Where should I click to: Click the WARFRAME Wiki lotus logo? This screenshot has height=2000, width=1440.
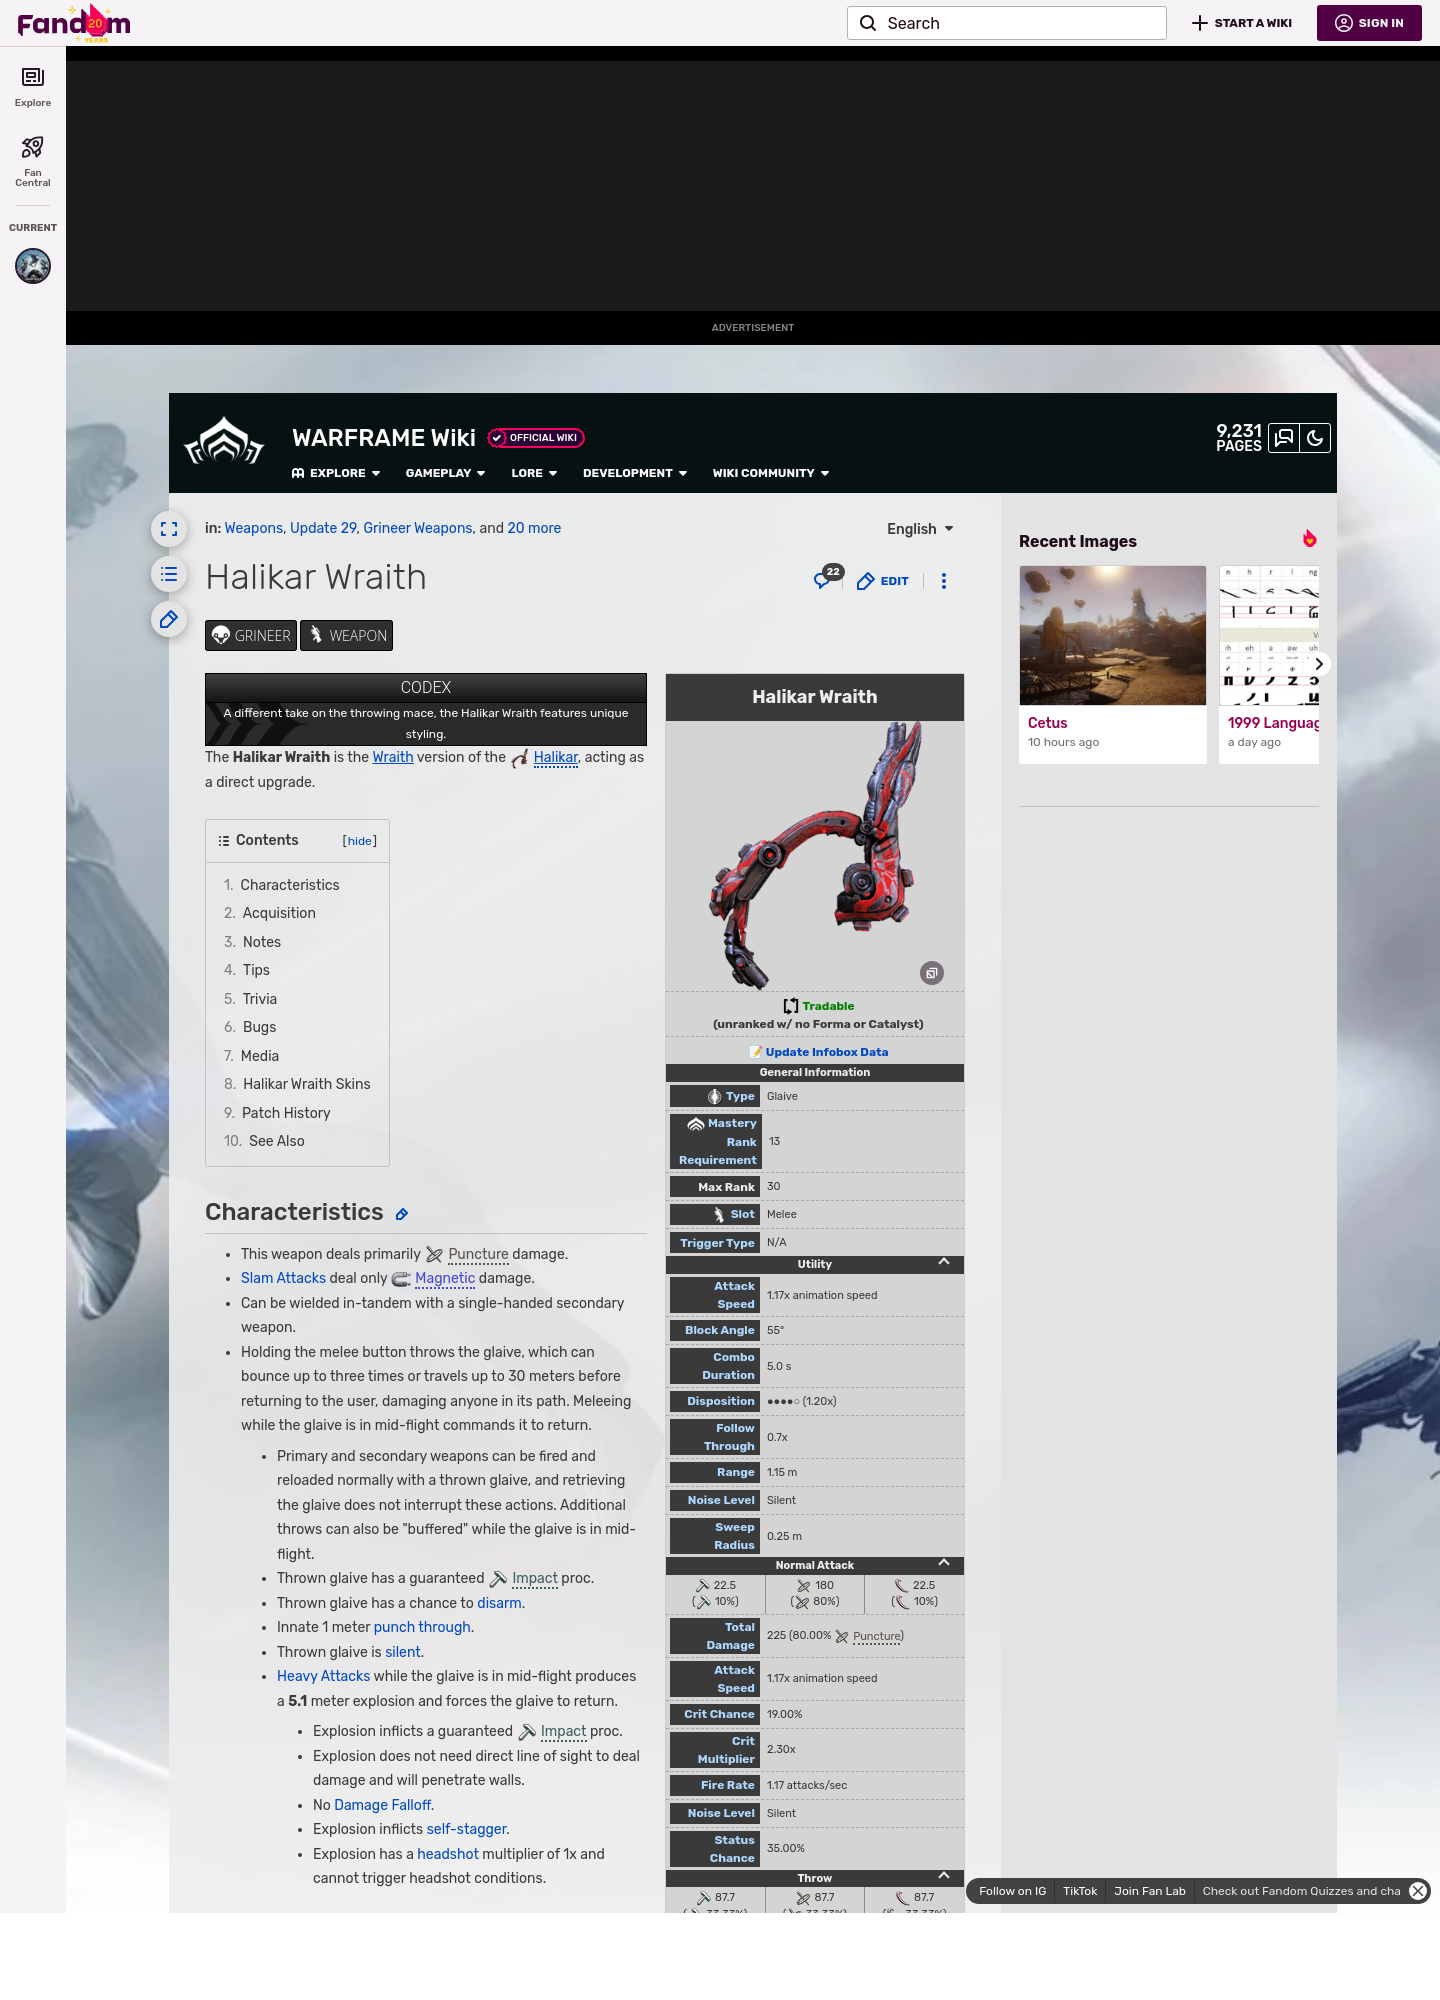coord(224,441)
